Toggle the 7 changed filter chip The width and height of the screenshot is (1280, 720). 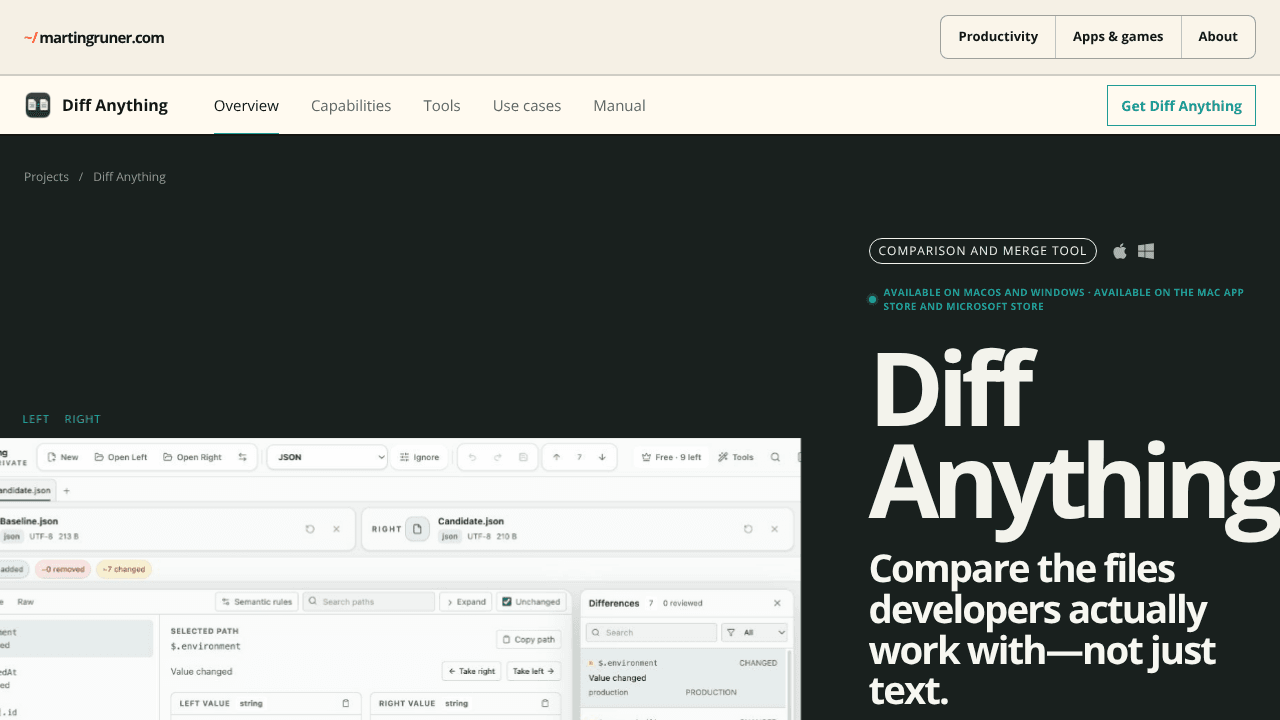point(124,569)
